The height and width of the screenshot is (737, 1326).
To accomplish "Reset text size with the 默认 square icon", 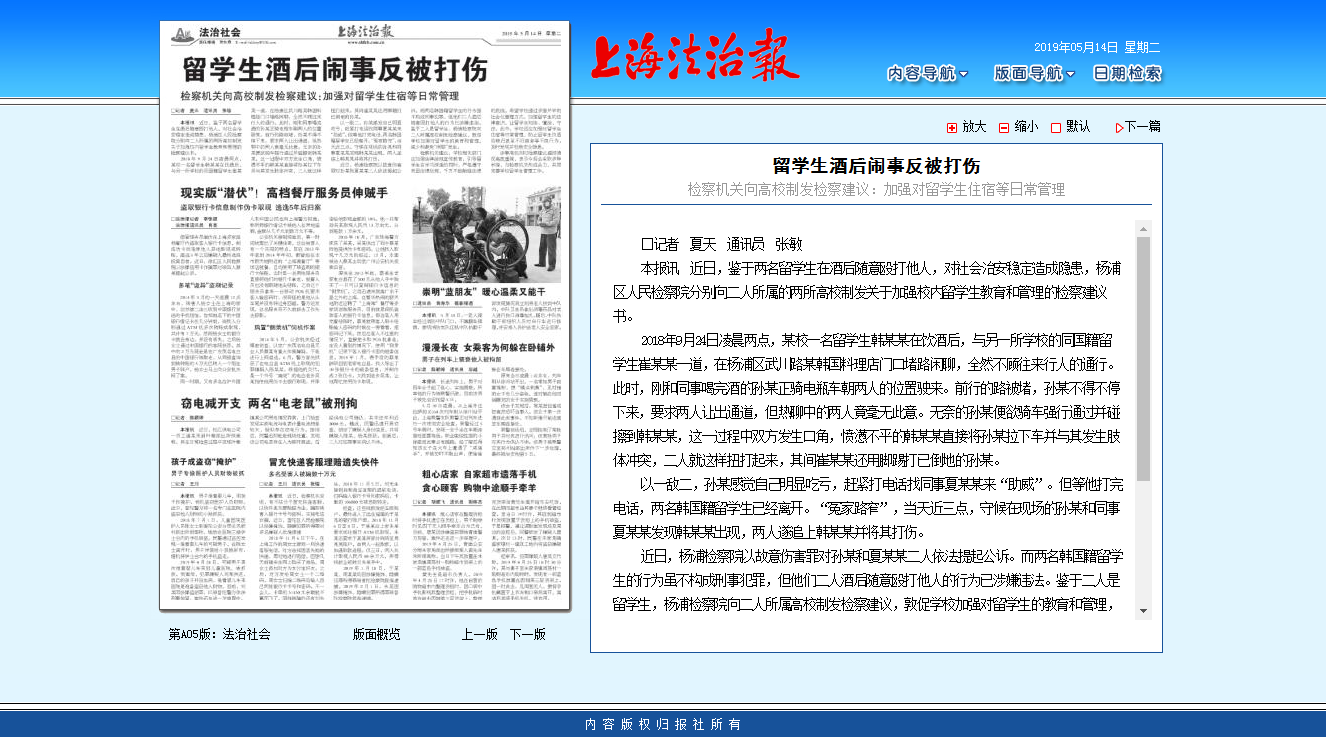I will (x=1058, y=127).
